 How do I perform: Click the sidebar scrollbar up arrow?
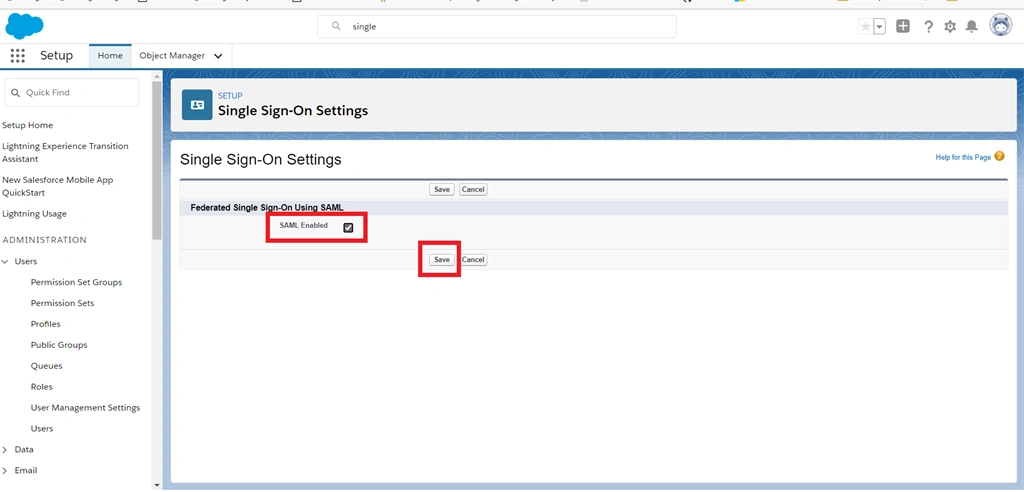157,76
